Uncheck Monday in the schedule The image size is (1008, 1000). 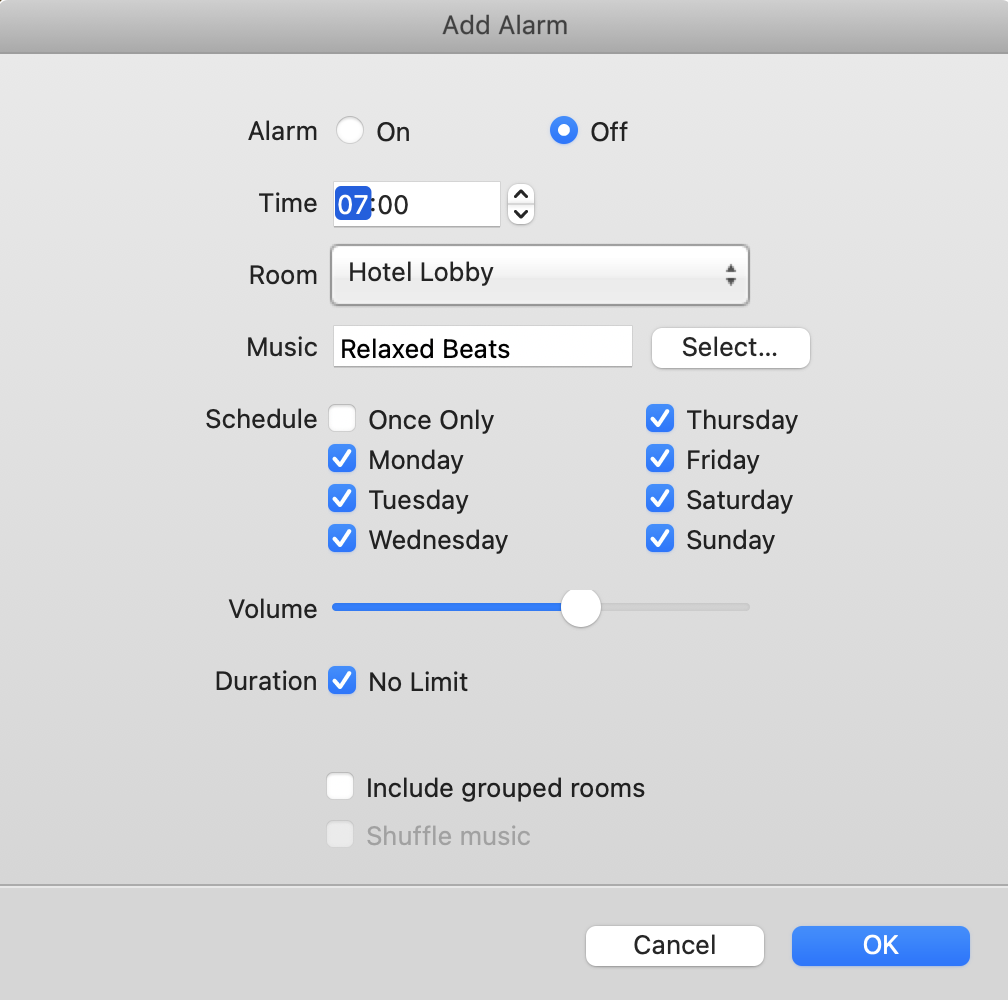(x=342, y=459)
